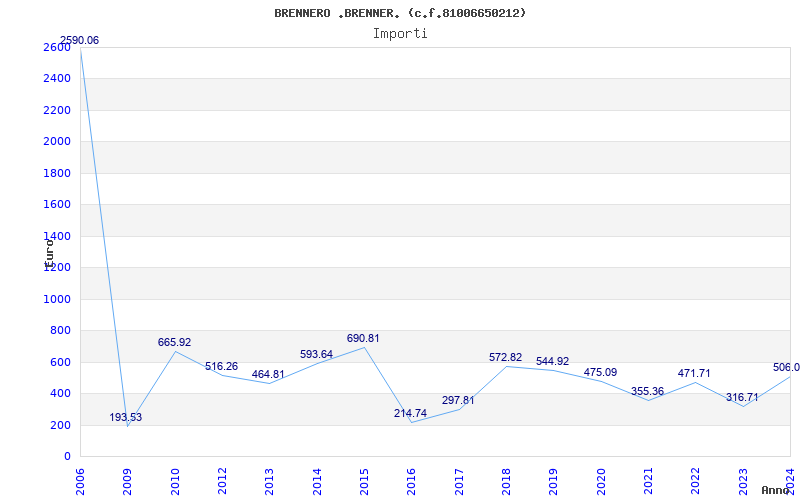Click the 2009 year tick on x-axis

tap(128, 476)
